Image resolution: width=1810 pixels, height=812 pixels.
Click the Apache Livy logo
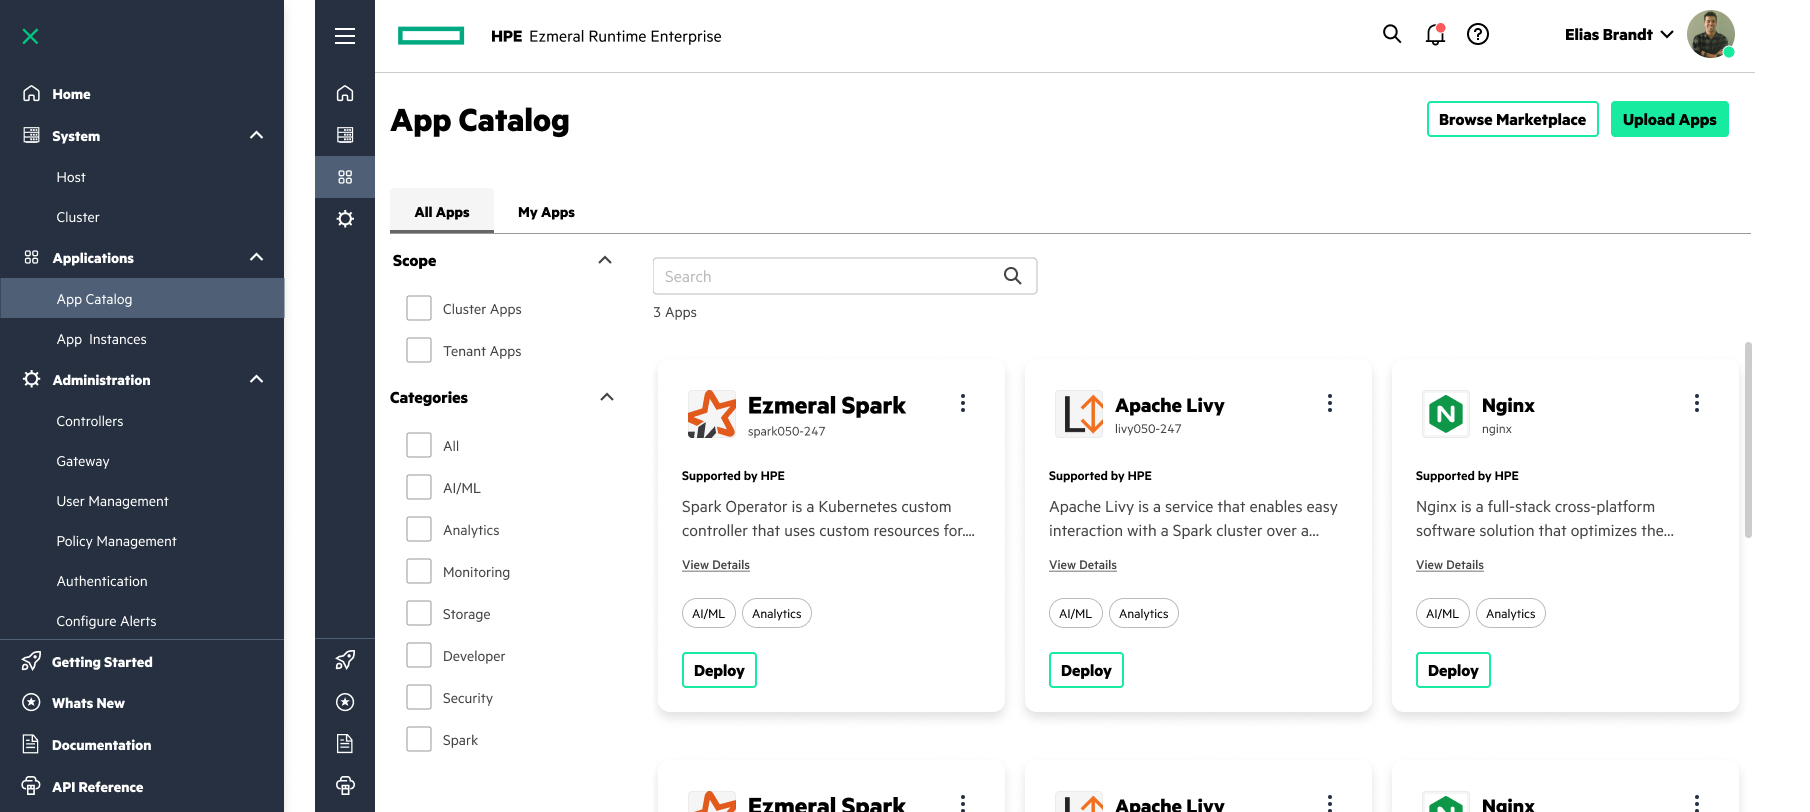(x=1079, y=414)
